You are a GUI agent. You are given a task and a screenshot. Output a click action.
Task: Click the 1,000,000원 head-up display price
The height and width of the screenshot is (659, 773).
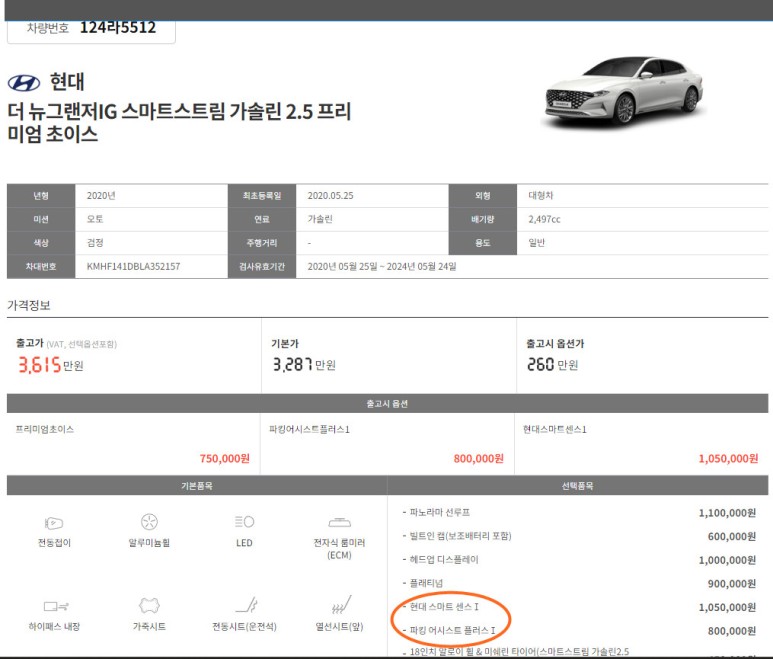click(x=727, y=560)
